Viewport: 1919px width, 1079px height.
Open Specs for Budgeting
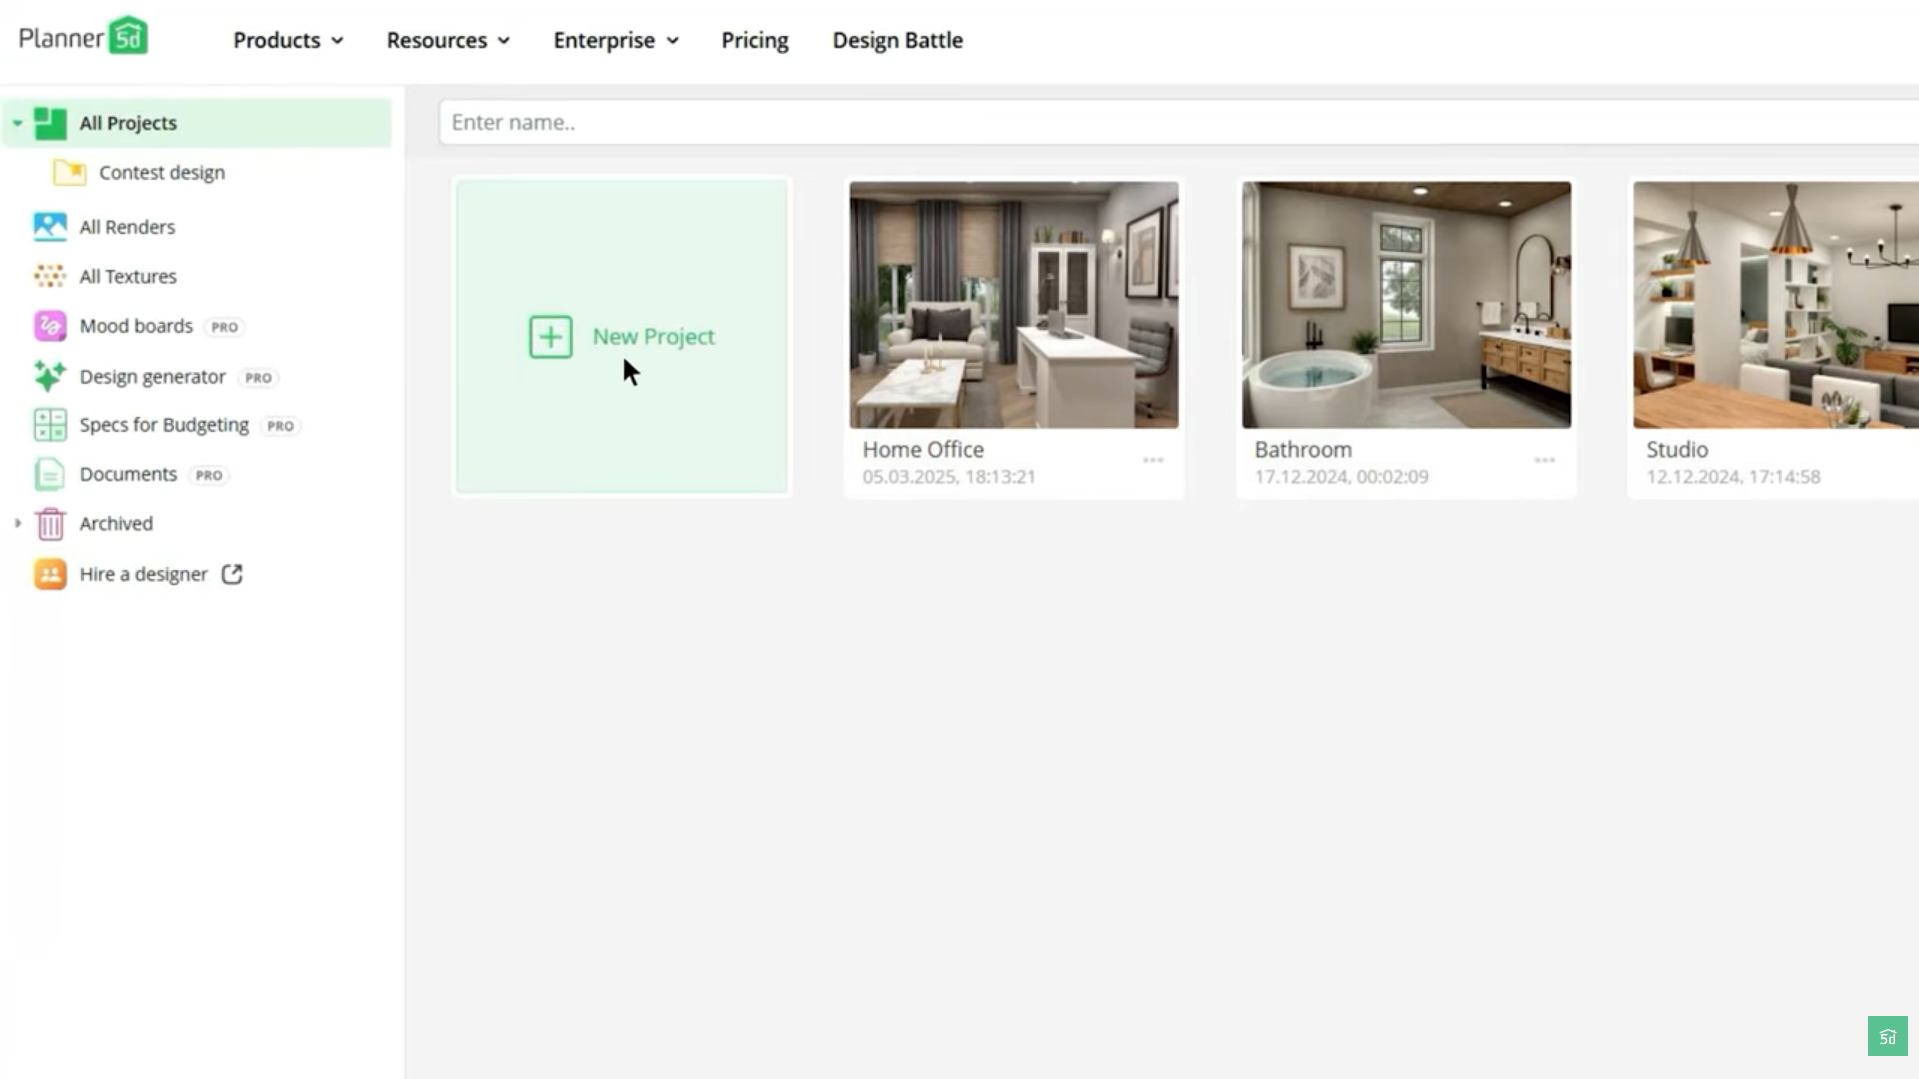point(164,425)
